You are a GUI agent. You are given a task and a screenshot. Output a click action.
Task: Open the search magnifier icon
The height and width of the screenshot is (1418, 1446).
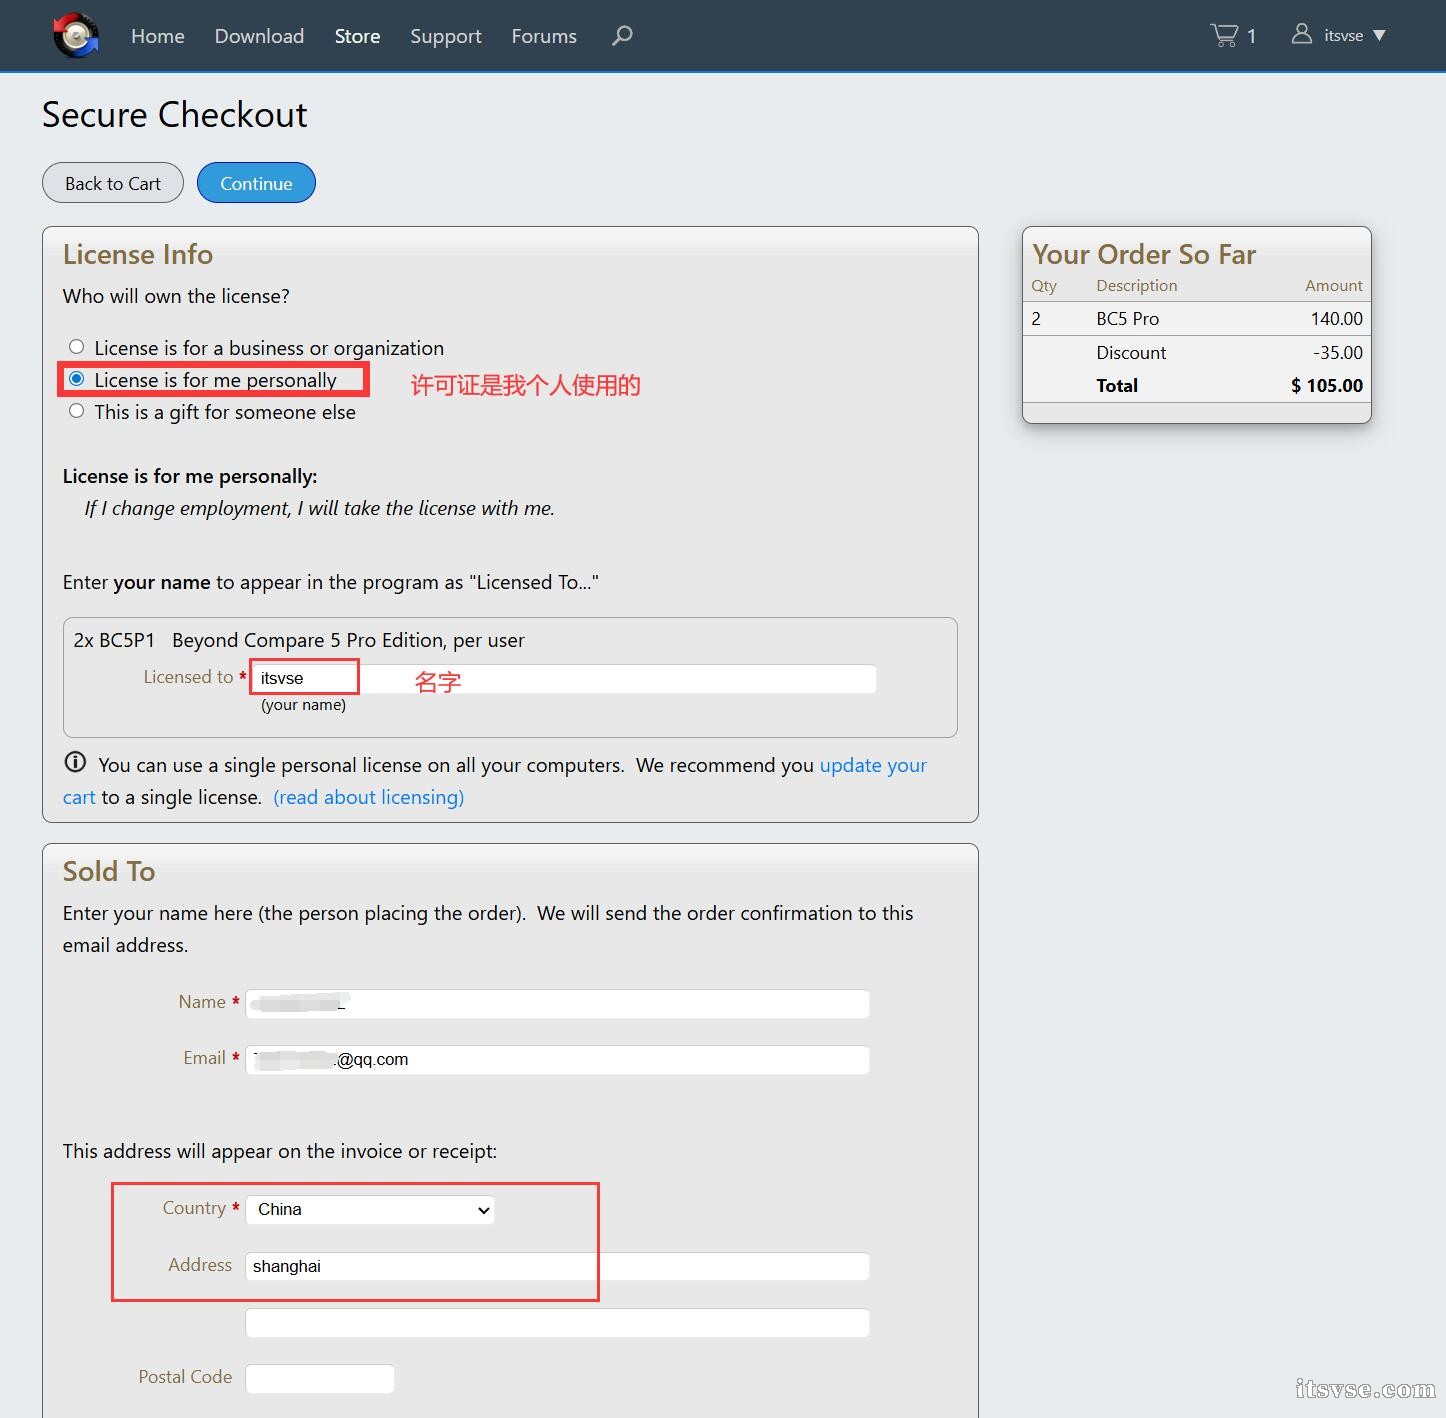[622, 36]
